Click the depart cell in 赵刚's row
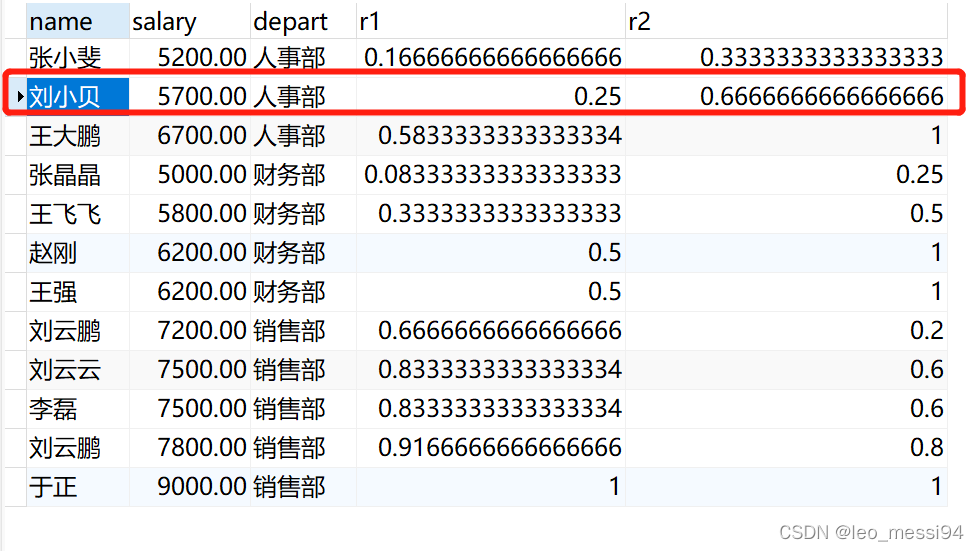 pyautogui.click(x=303, y=253)
